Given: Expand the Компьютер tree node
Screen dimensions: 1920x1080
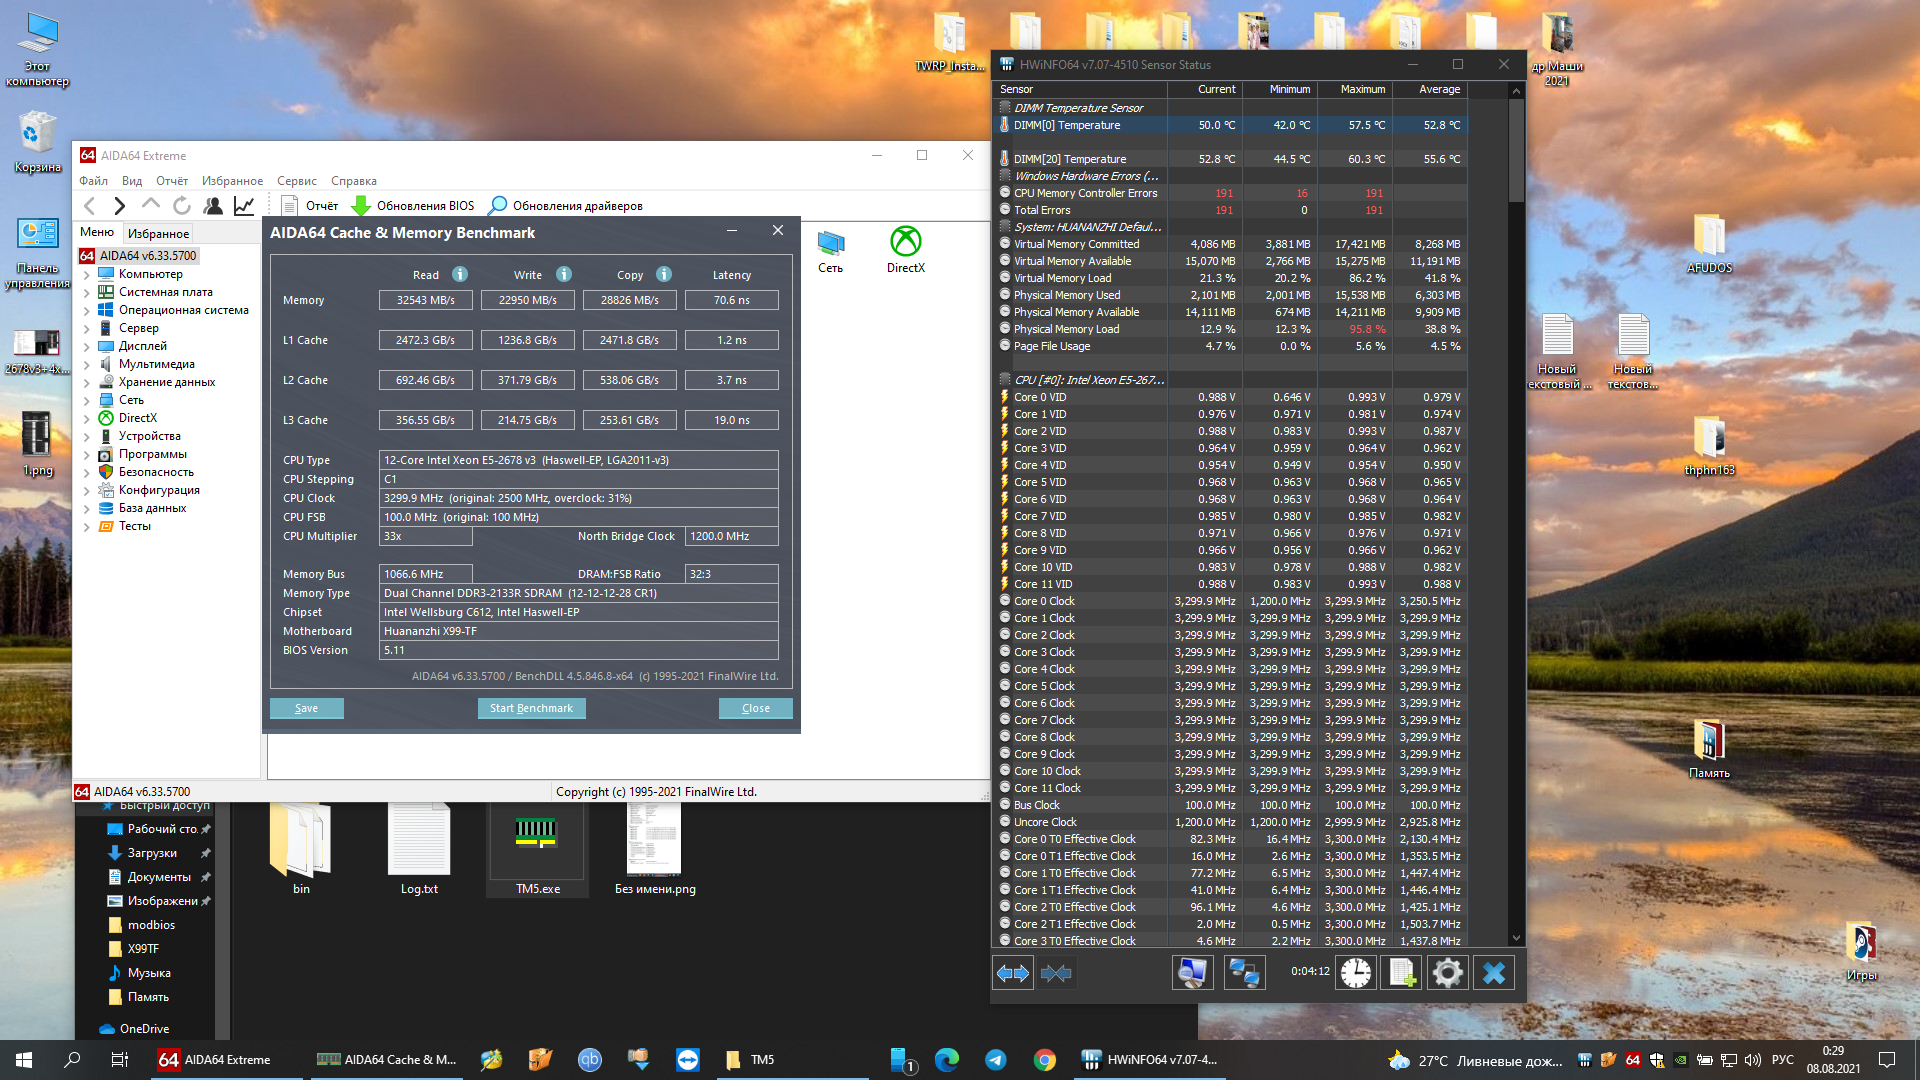Looking at the screenshot, I should pos(87,274).
